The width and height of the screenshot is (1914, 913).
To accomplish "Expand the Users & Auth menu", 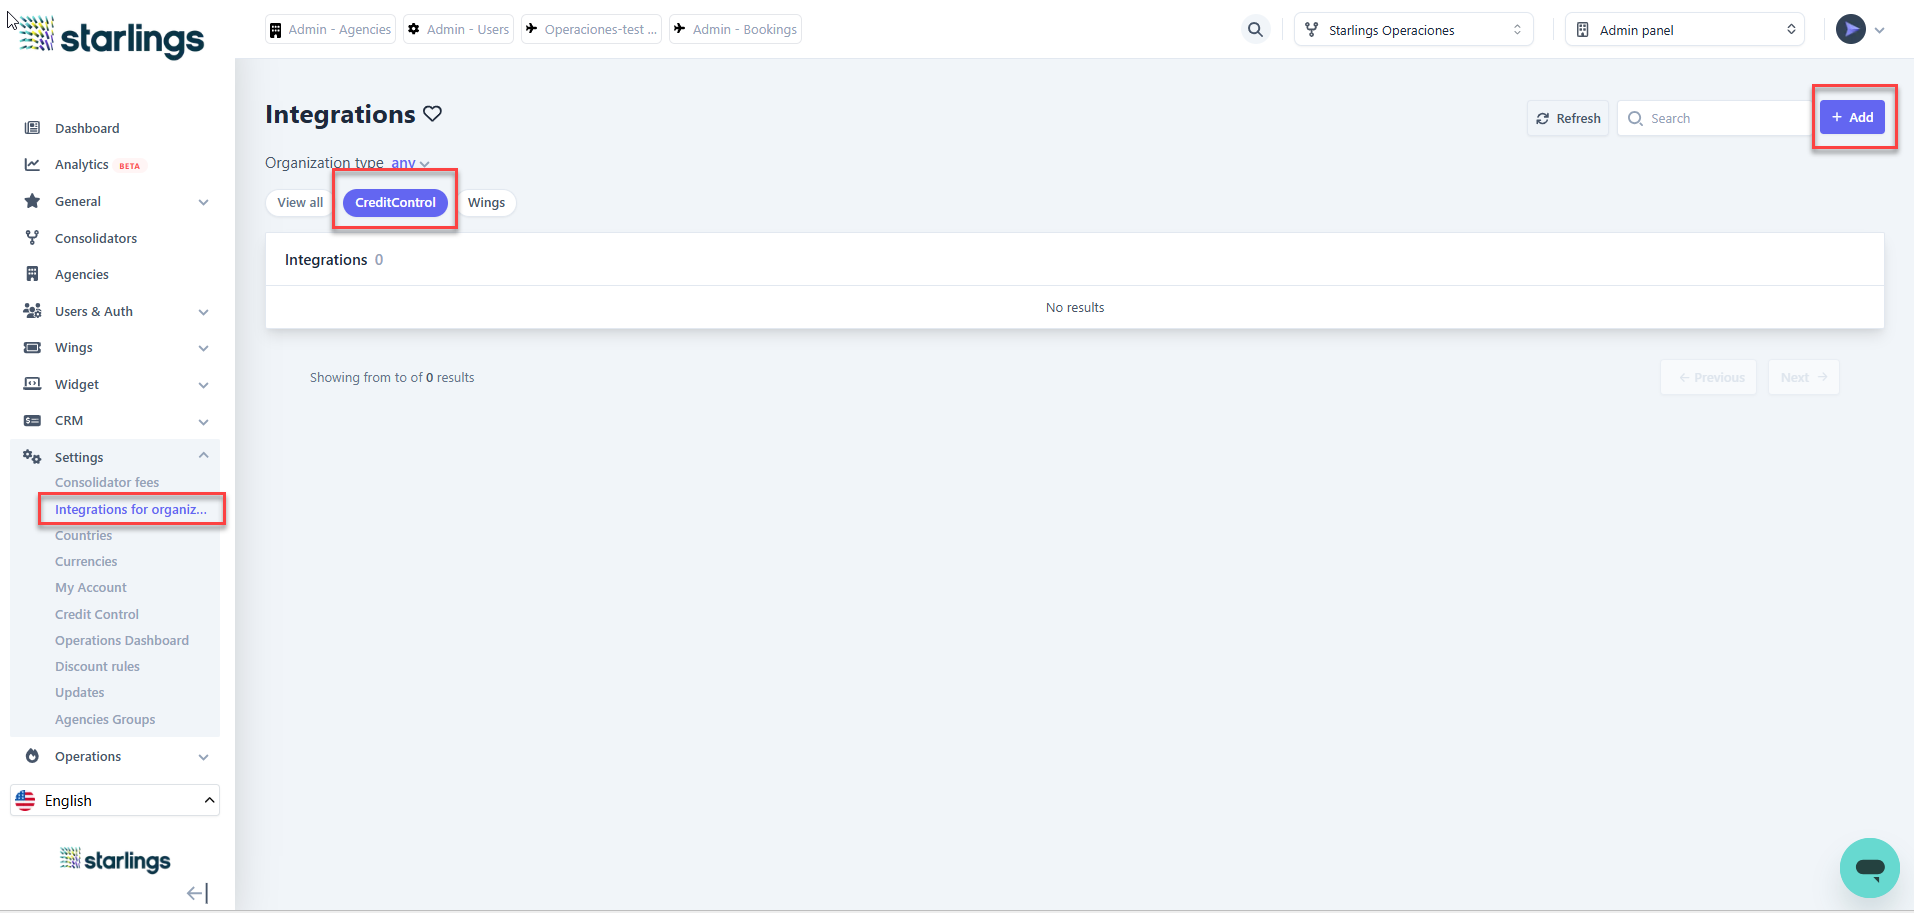I will point(117,312).
